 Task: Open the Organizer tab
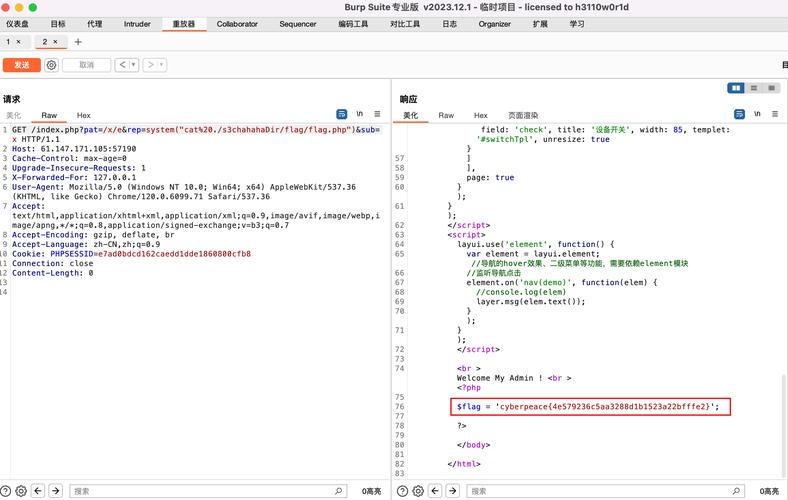coord(495,24)
